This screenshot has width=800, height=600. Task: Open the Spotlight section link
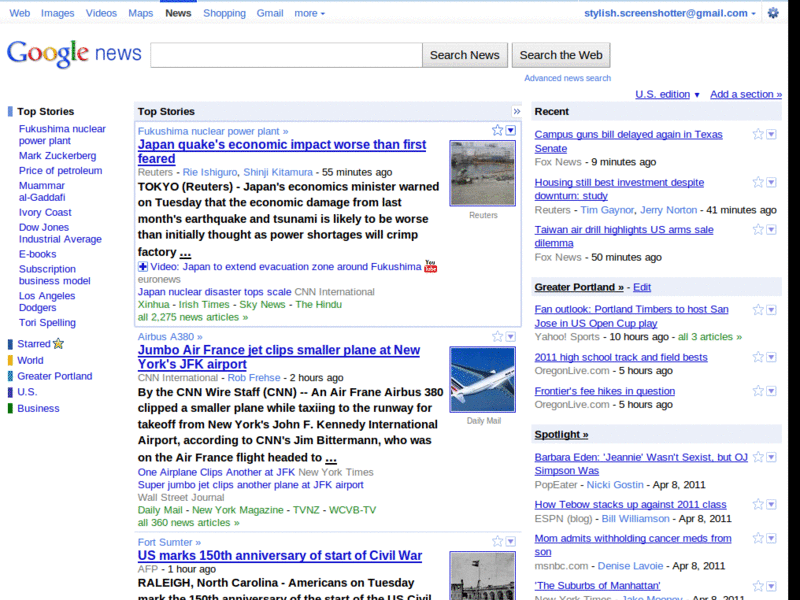[561, 435]
